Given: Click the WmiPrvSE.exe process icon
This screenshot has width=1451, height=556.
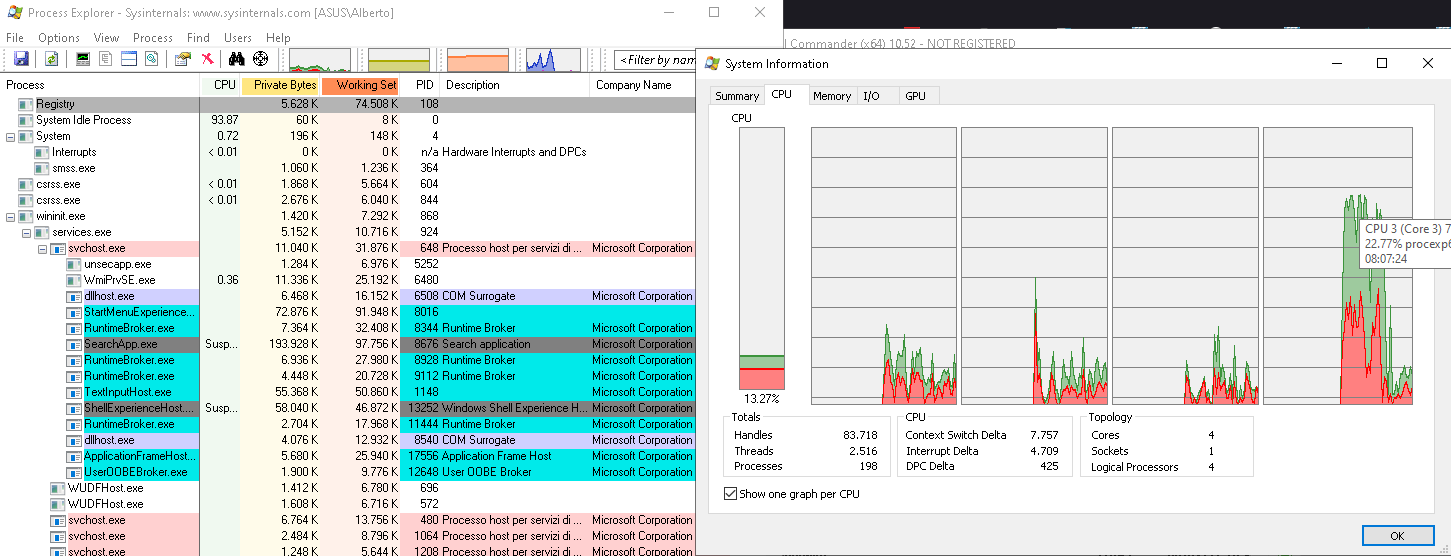Looking at the screenshot, I should coord(75,280).
